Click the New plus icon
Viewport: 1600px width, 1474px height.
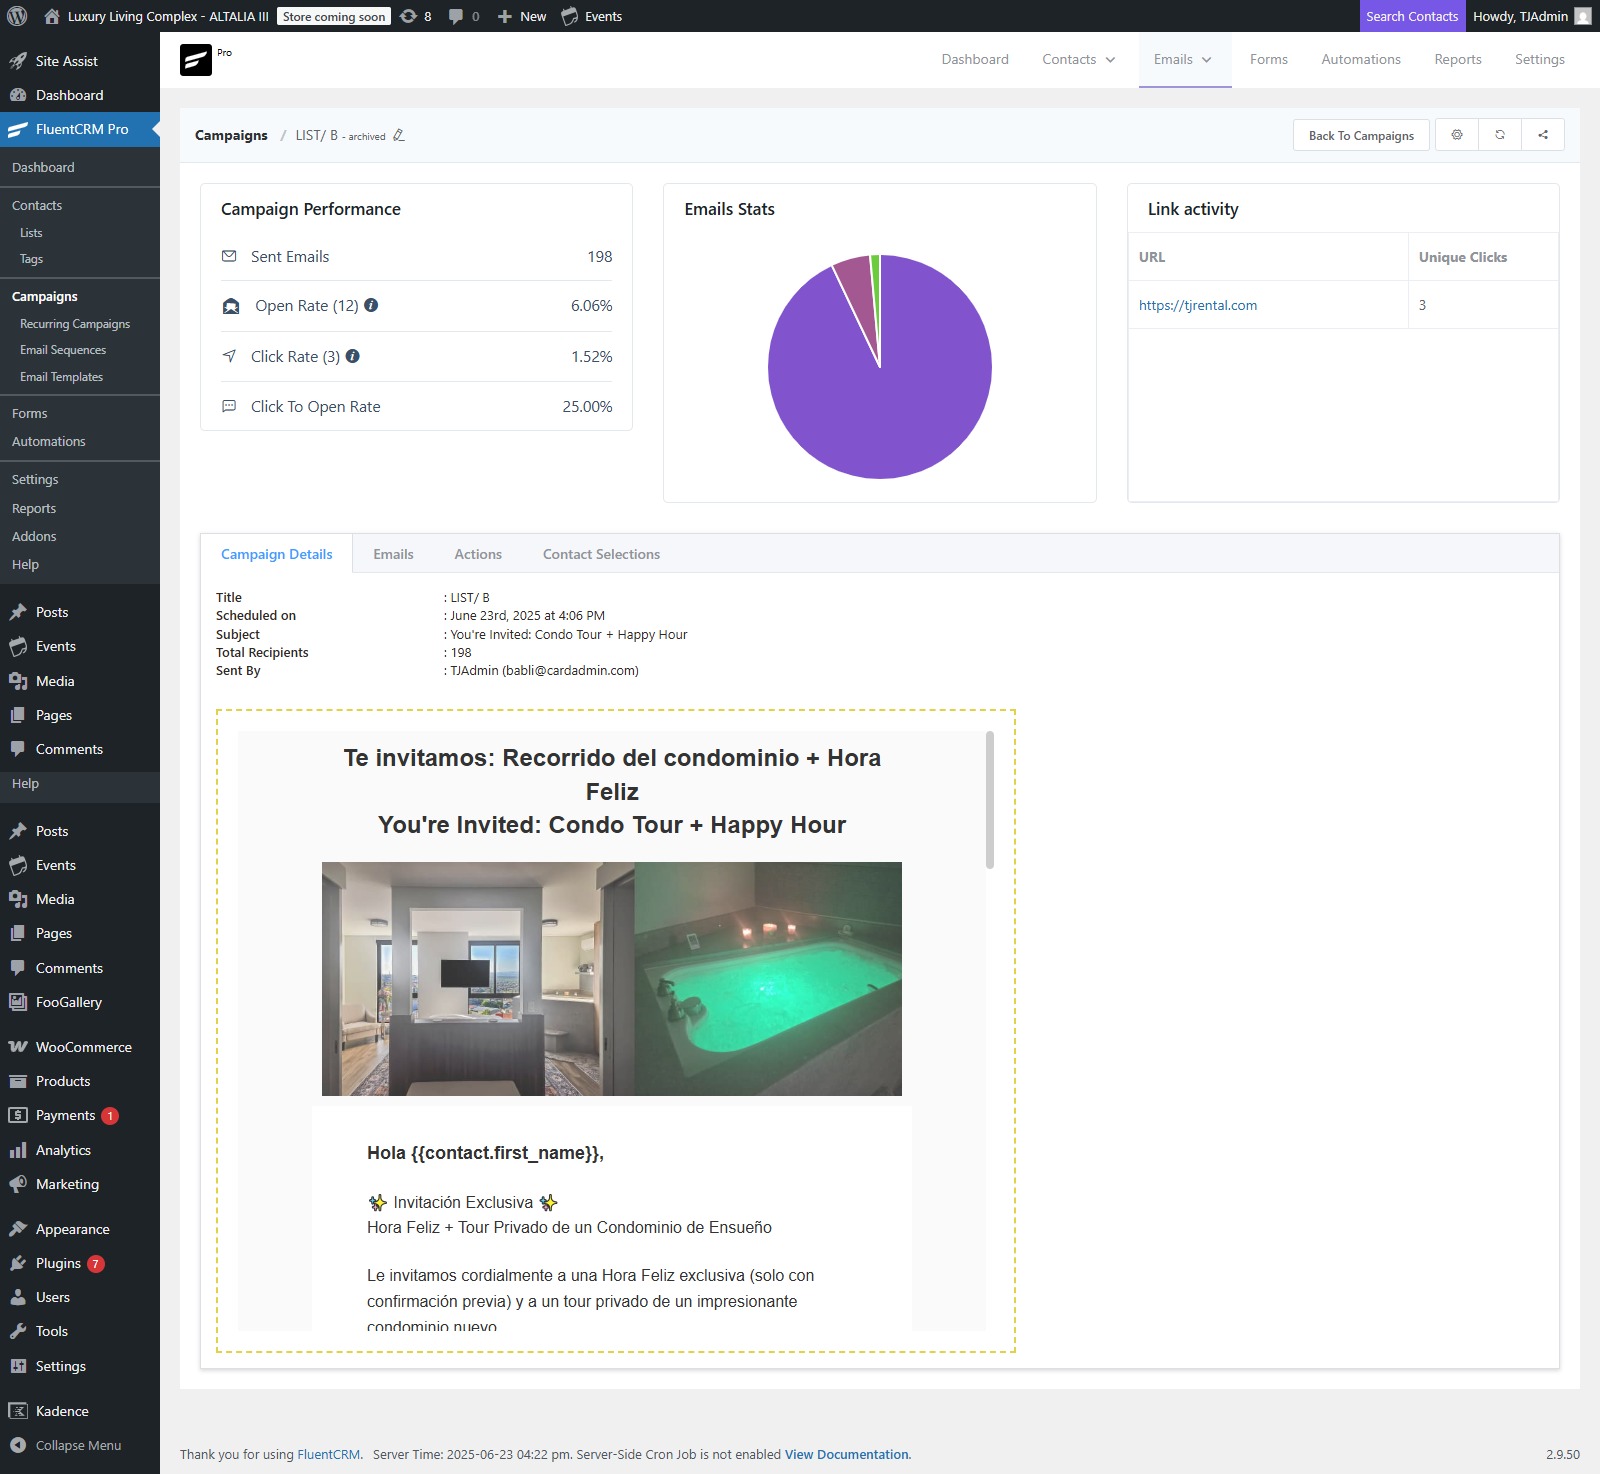click(505, 16)
